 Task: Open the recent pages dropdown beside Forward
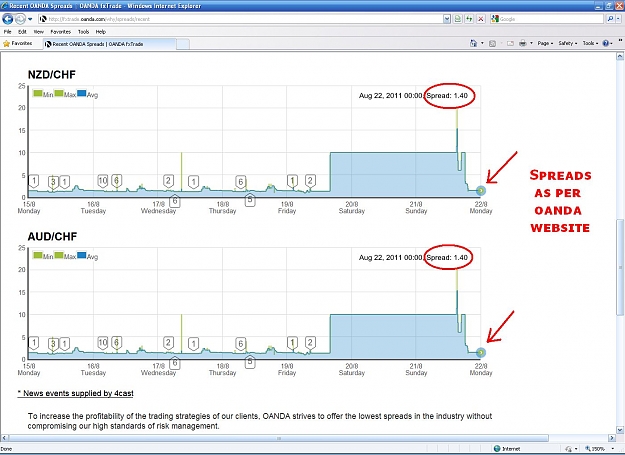tap(30, 19)
